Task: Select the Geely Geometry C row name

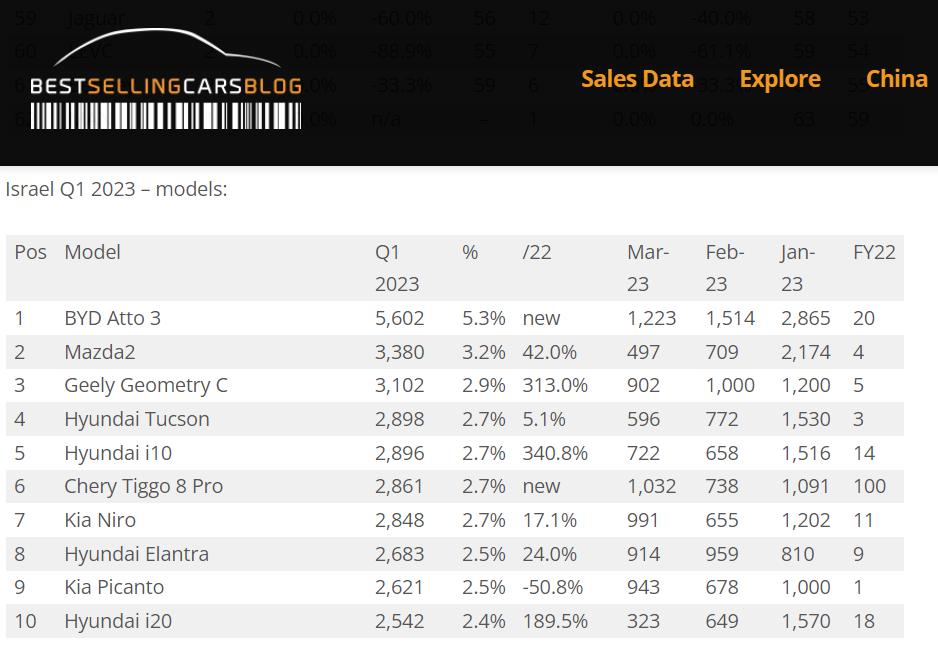Action: pyautogui.click(x=146, y=385)
